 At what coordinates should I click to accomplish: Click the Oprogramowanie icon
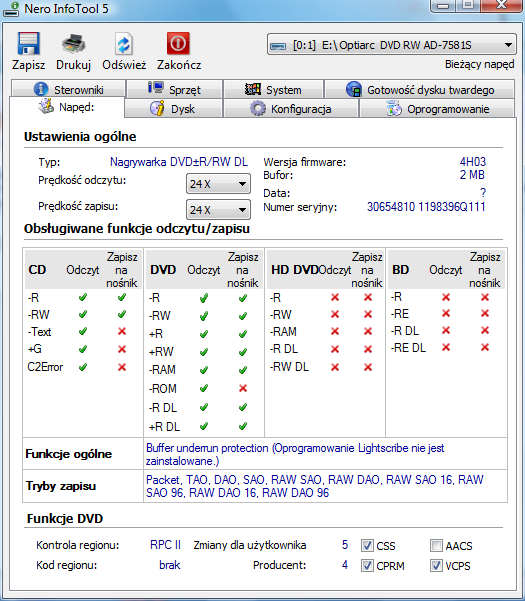(x=394, y=108)
